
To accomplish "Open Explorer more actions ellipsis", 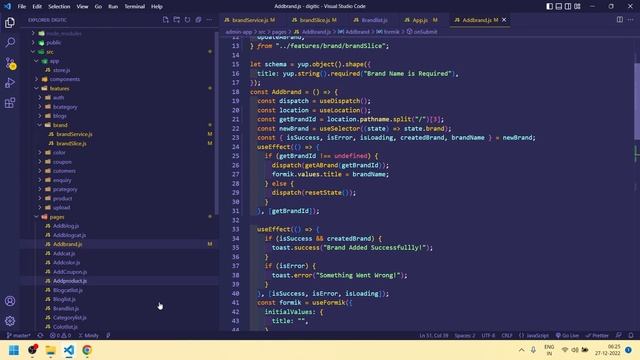I will pos(209,20).
